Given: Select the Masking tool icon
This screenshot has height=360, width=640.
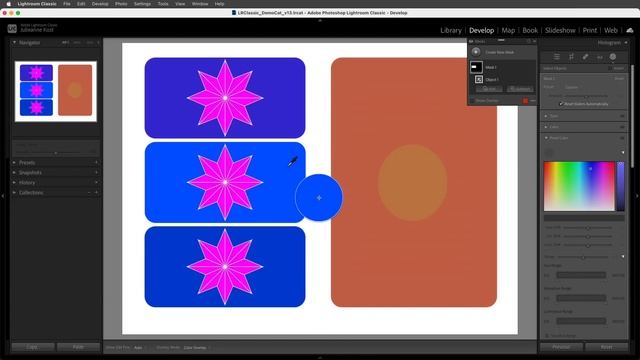Looking at the screenshot, I should (x=613, y=57).
